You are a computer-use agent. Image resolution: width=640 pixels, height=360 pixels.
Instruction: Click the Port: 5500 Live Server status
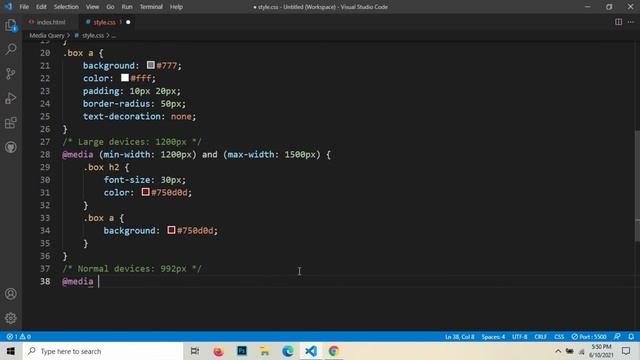coord(589,337)
